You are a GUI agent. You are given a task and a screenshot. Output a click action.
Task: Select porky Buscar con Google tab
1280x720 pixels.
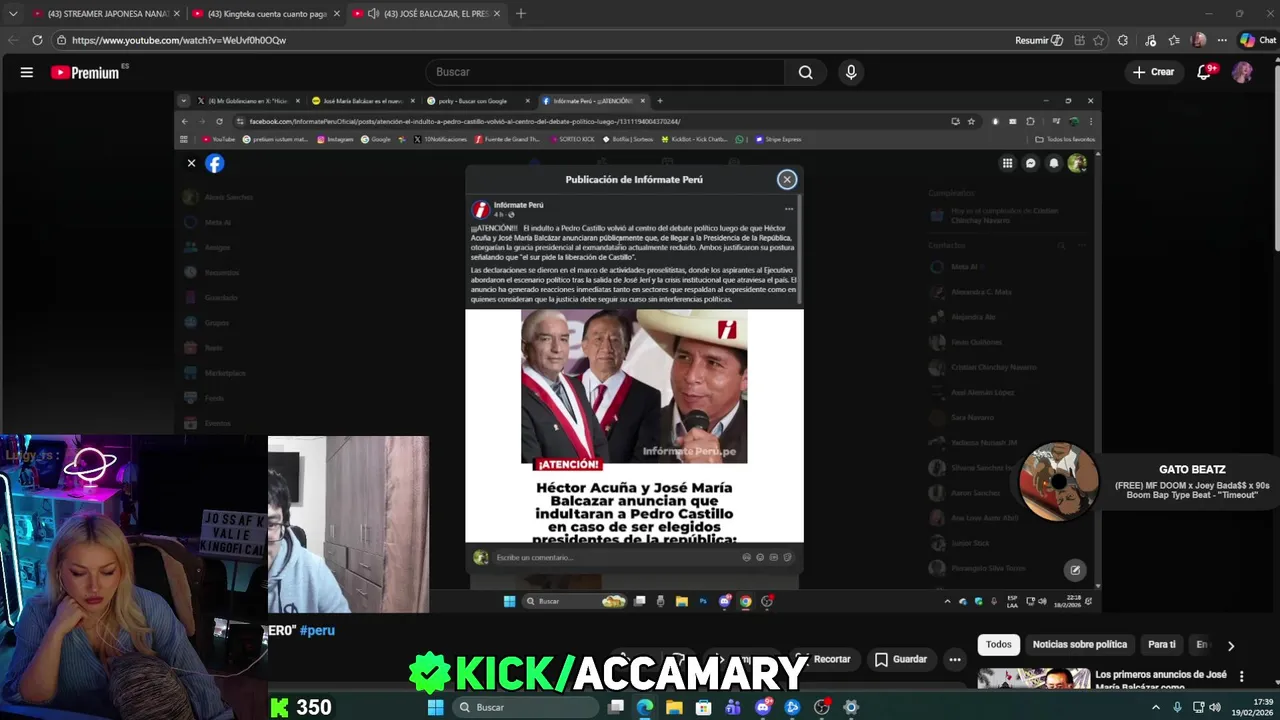tap(478, 101)
